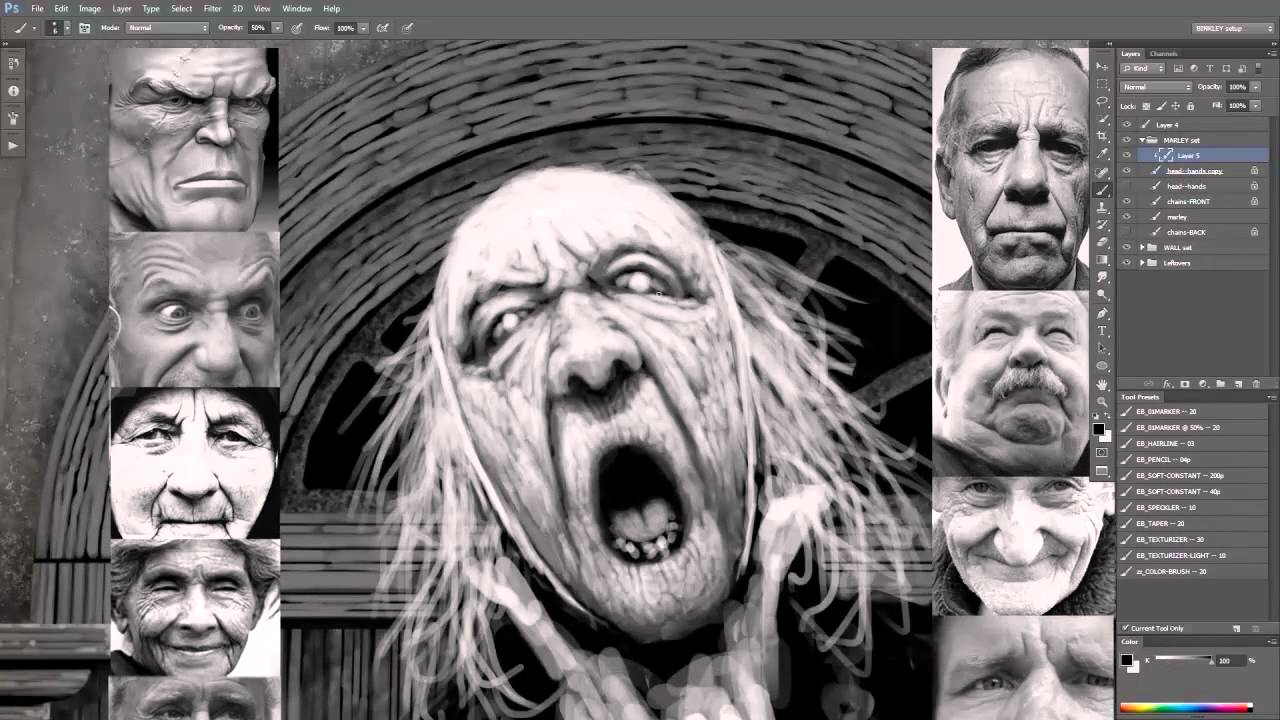
Task: Toggle chains-FRONT layer visibility
Action: (x=1127, y=201)
